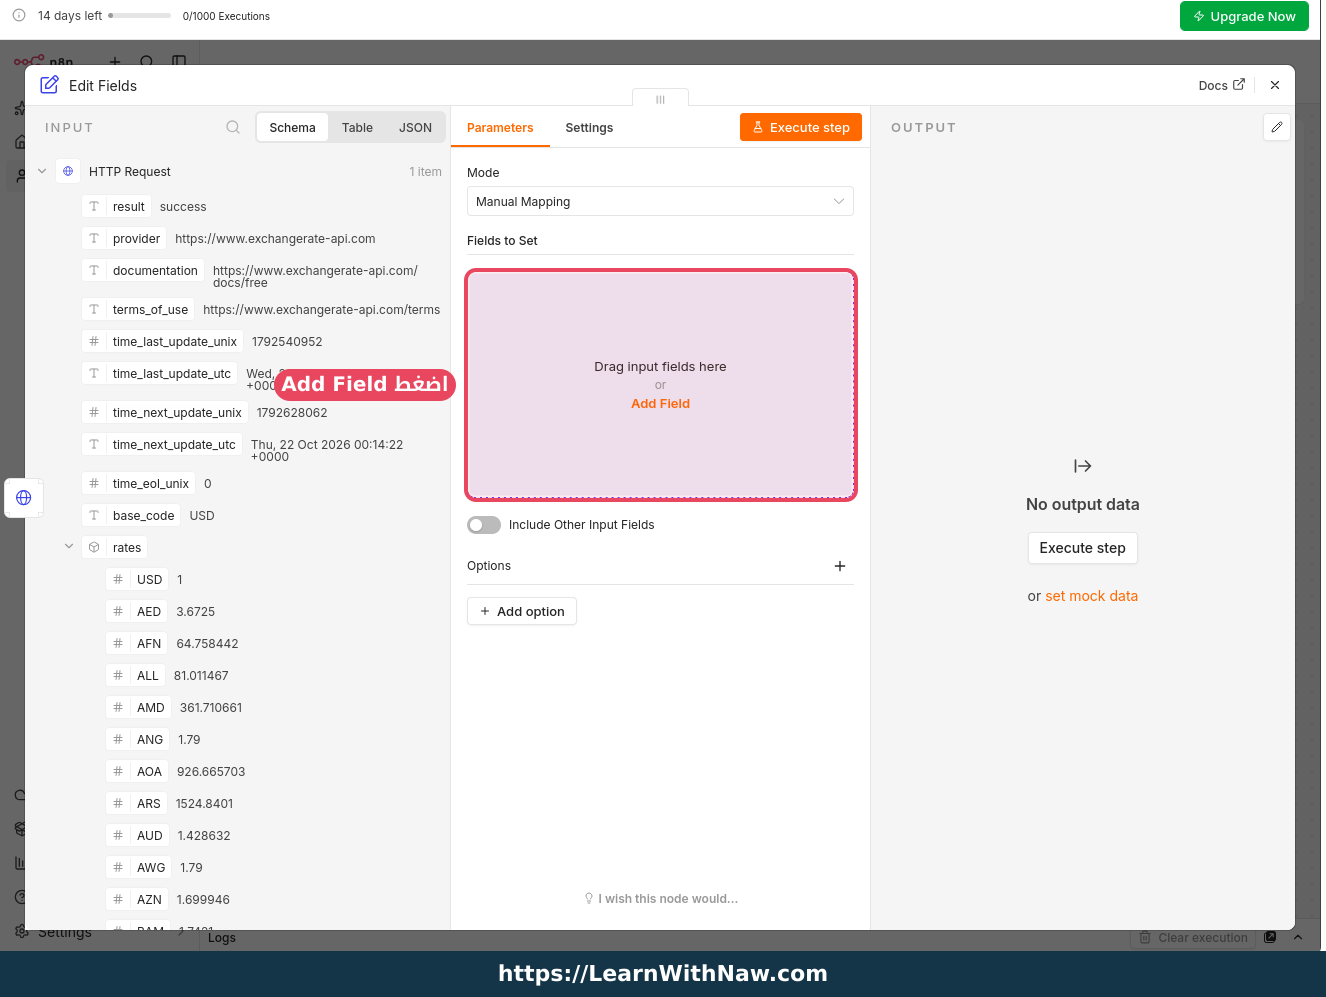Click the pencil edit icon in Output panel
The height and width of the screenshot is (997, 1326).
click(x=1277, y=127)
